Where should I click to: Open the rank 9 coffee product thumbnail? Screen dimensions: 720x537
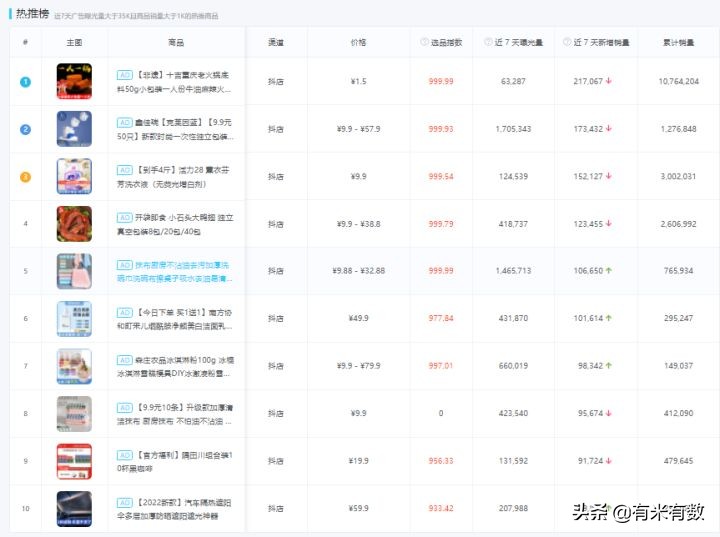(74, 462)
